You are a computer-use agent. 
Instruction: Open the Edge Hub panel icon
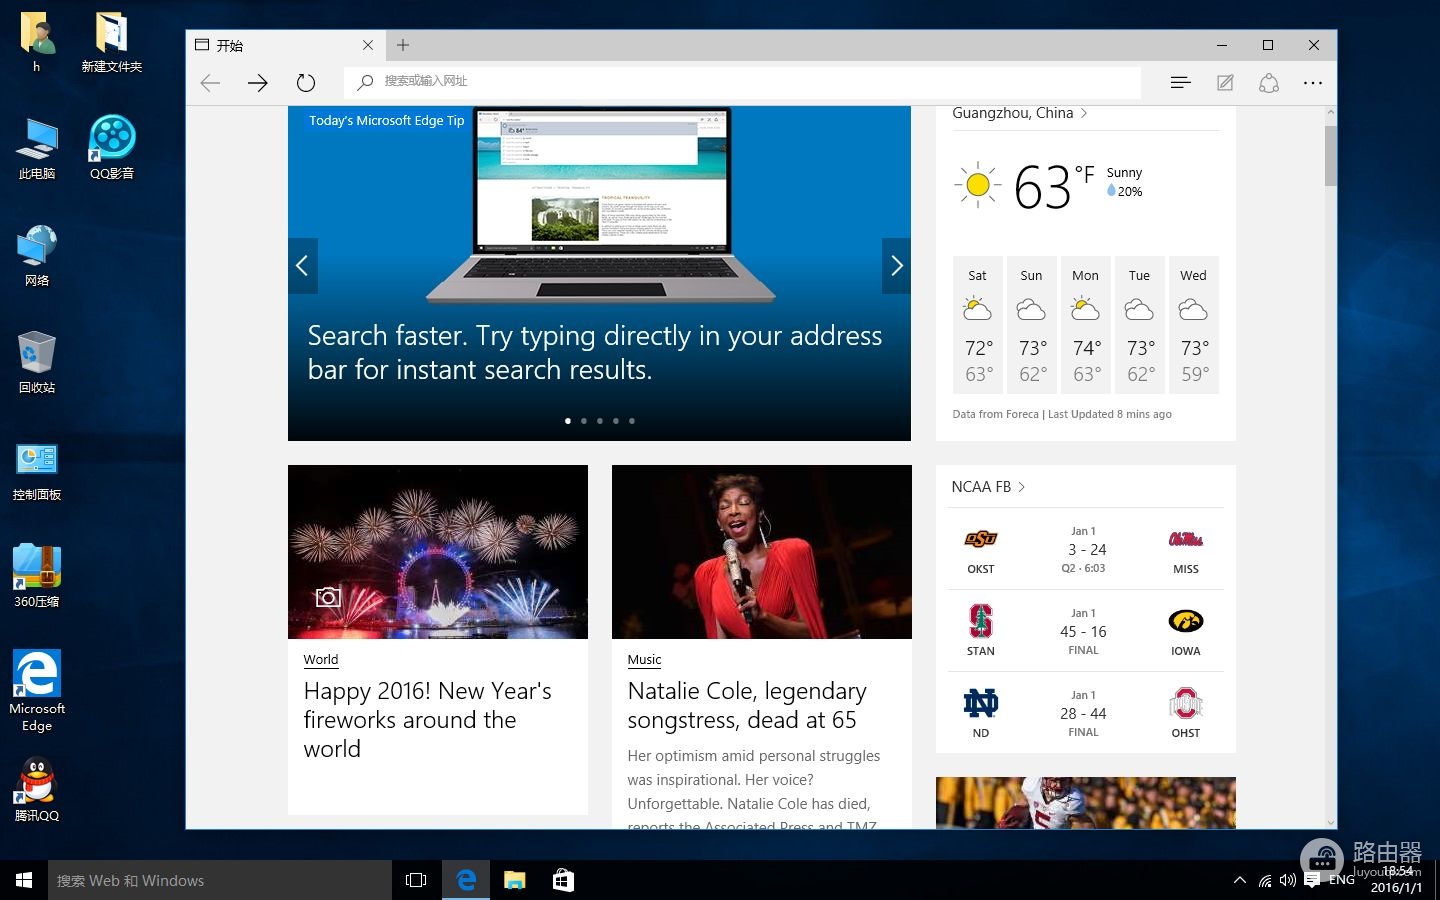(1180, 82)
